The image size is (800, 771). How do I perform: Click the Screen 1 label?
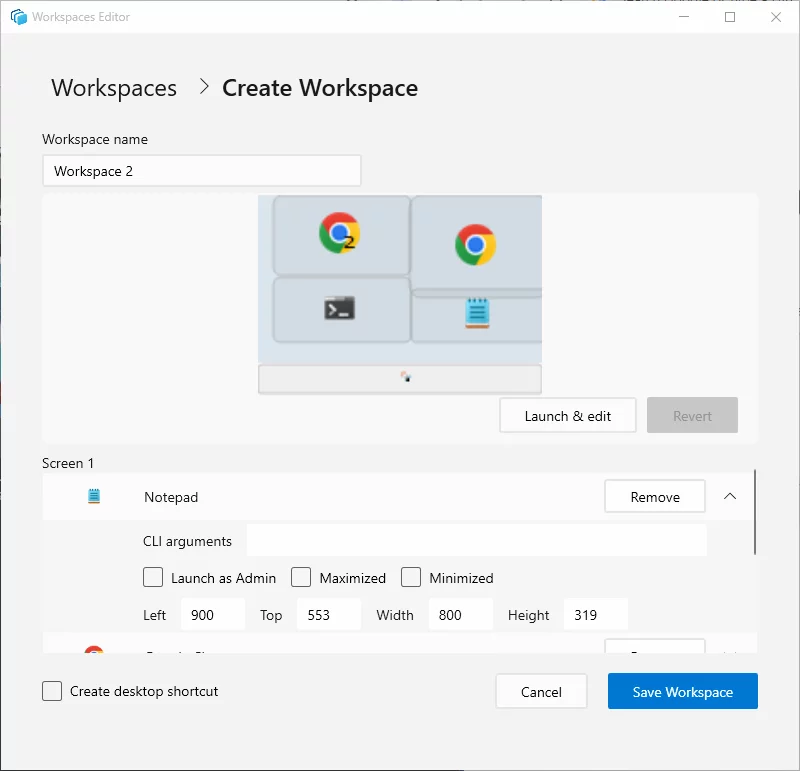(x=68, y=463)
